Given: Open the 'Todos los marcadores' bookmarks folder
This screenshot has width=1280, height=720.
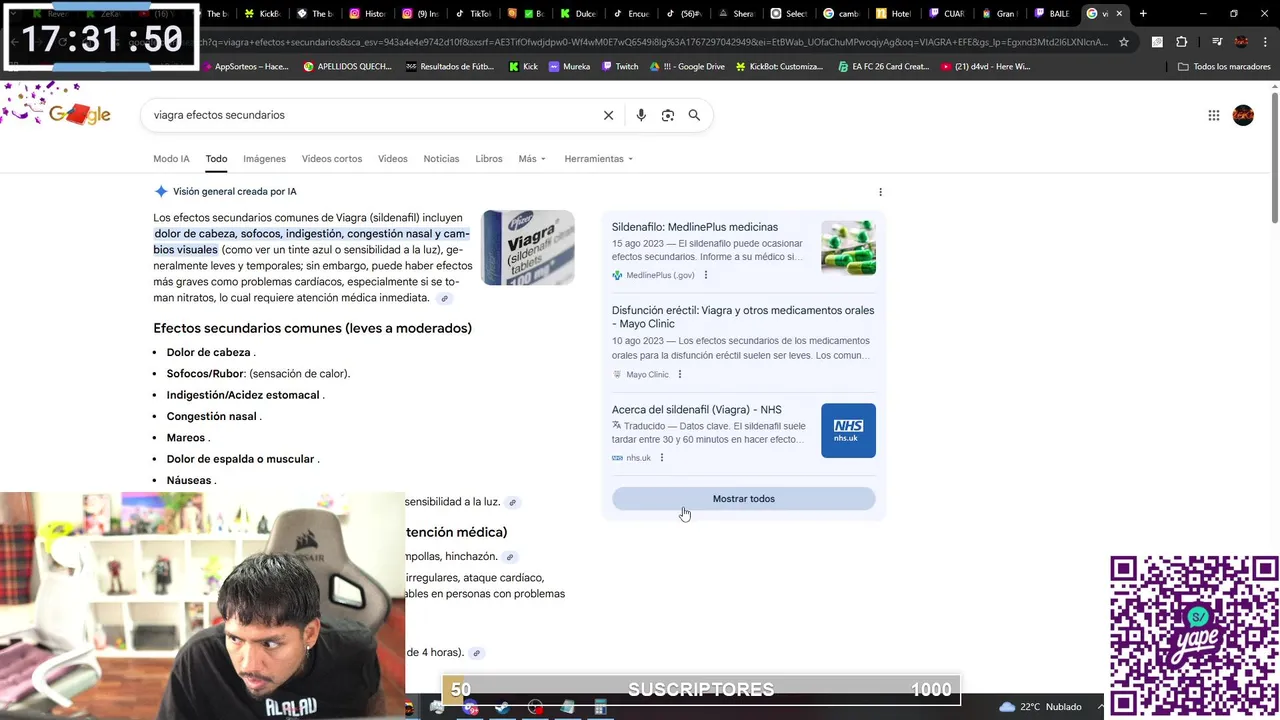Looking at the screenshot, I should (1224, 67).
